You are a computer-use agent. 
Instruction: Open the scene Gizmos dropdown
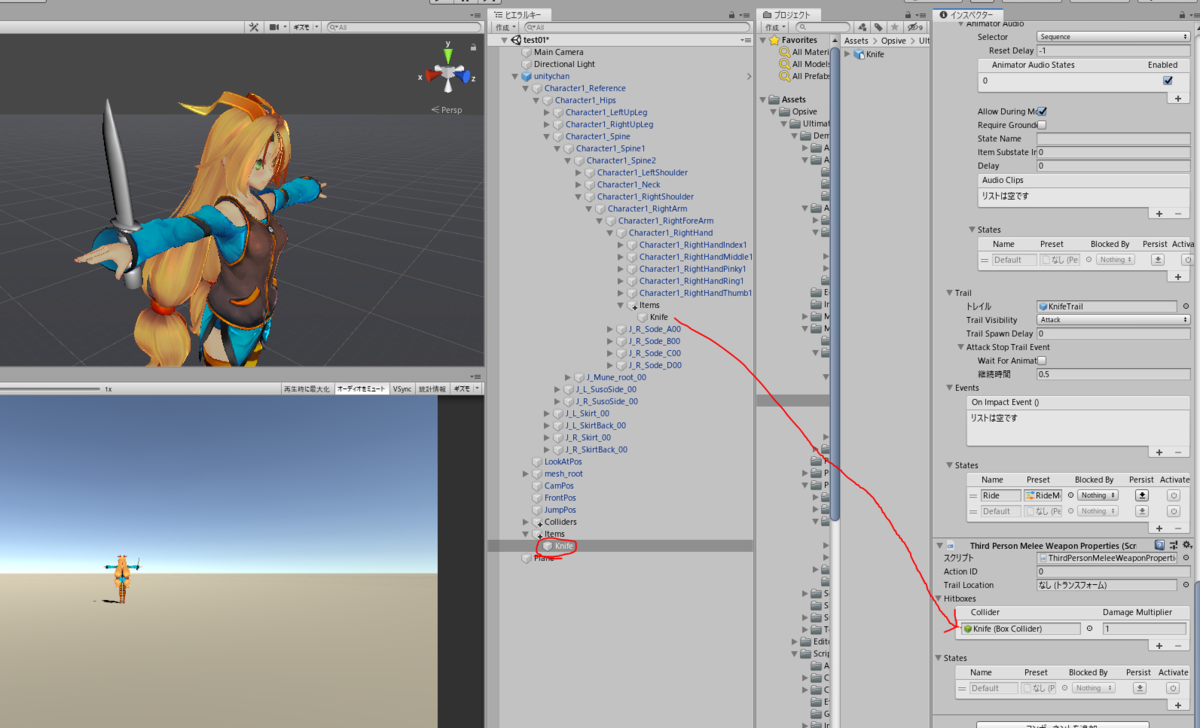pyautogui.click(x=306, y=27)
